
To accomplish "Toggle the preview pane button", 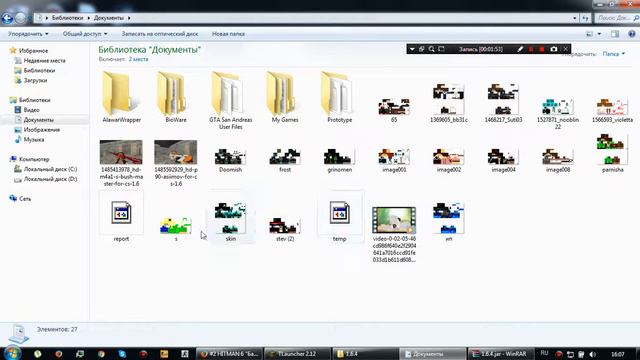I will (615, 34).
